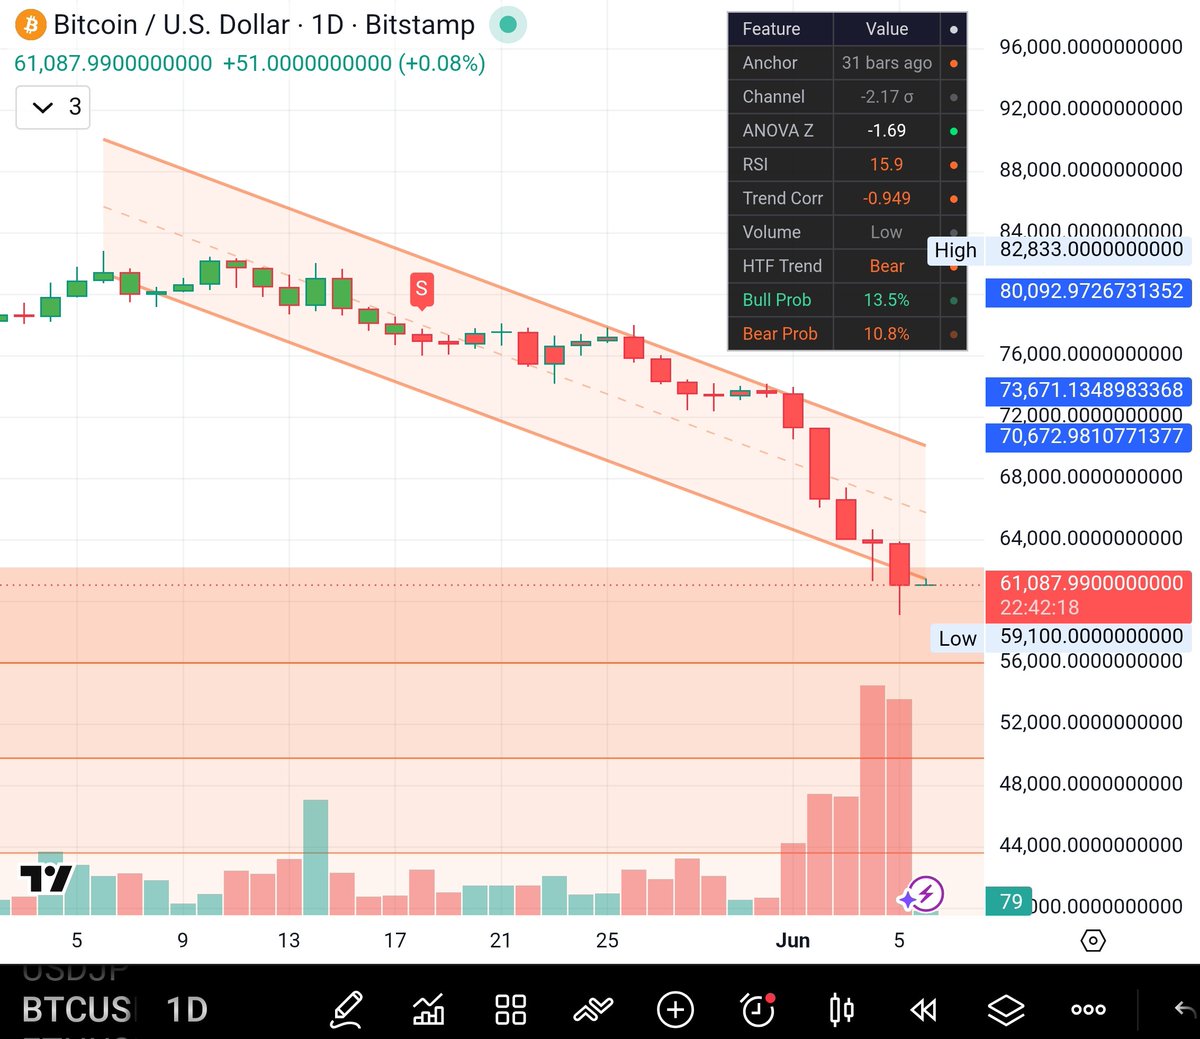This screenshot has width=1200, height=1039.
Task: Select the HTF Trend Bear value
Action: tap(886, 267)
